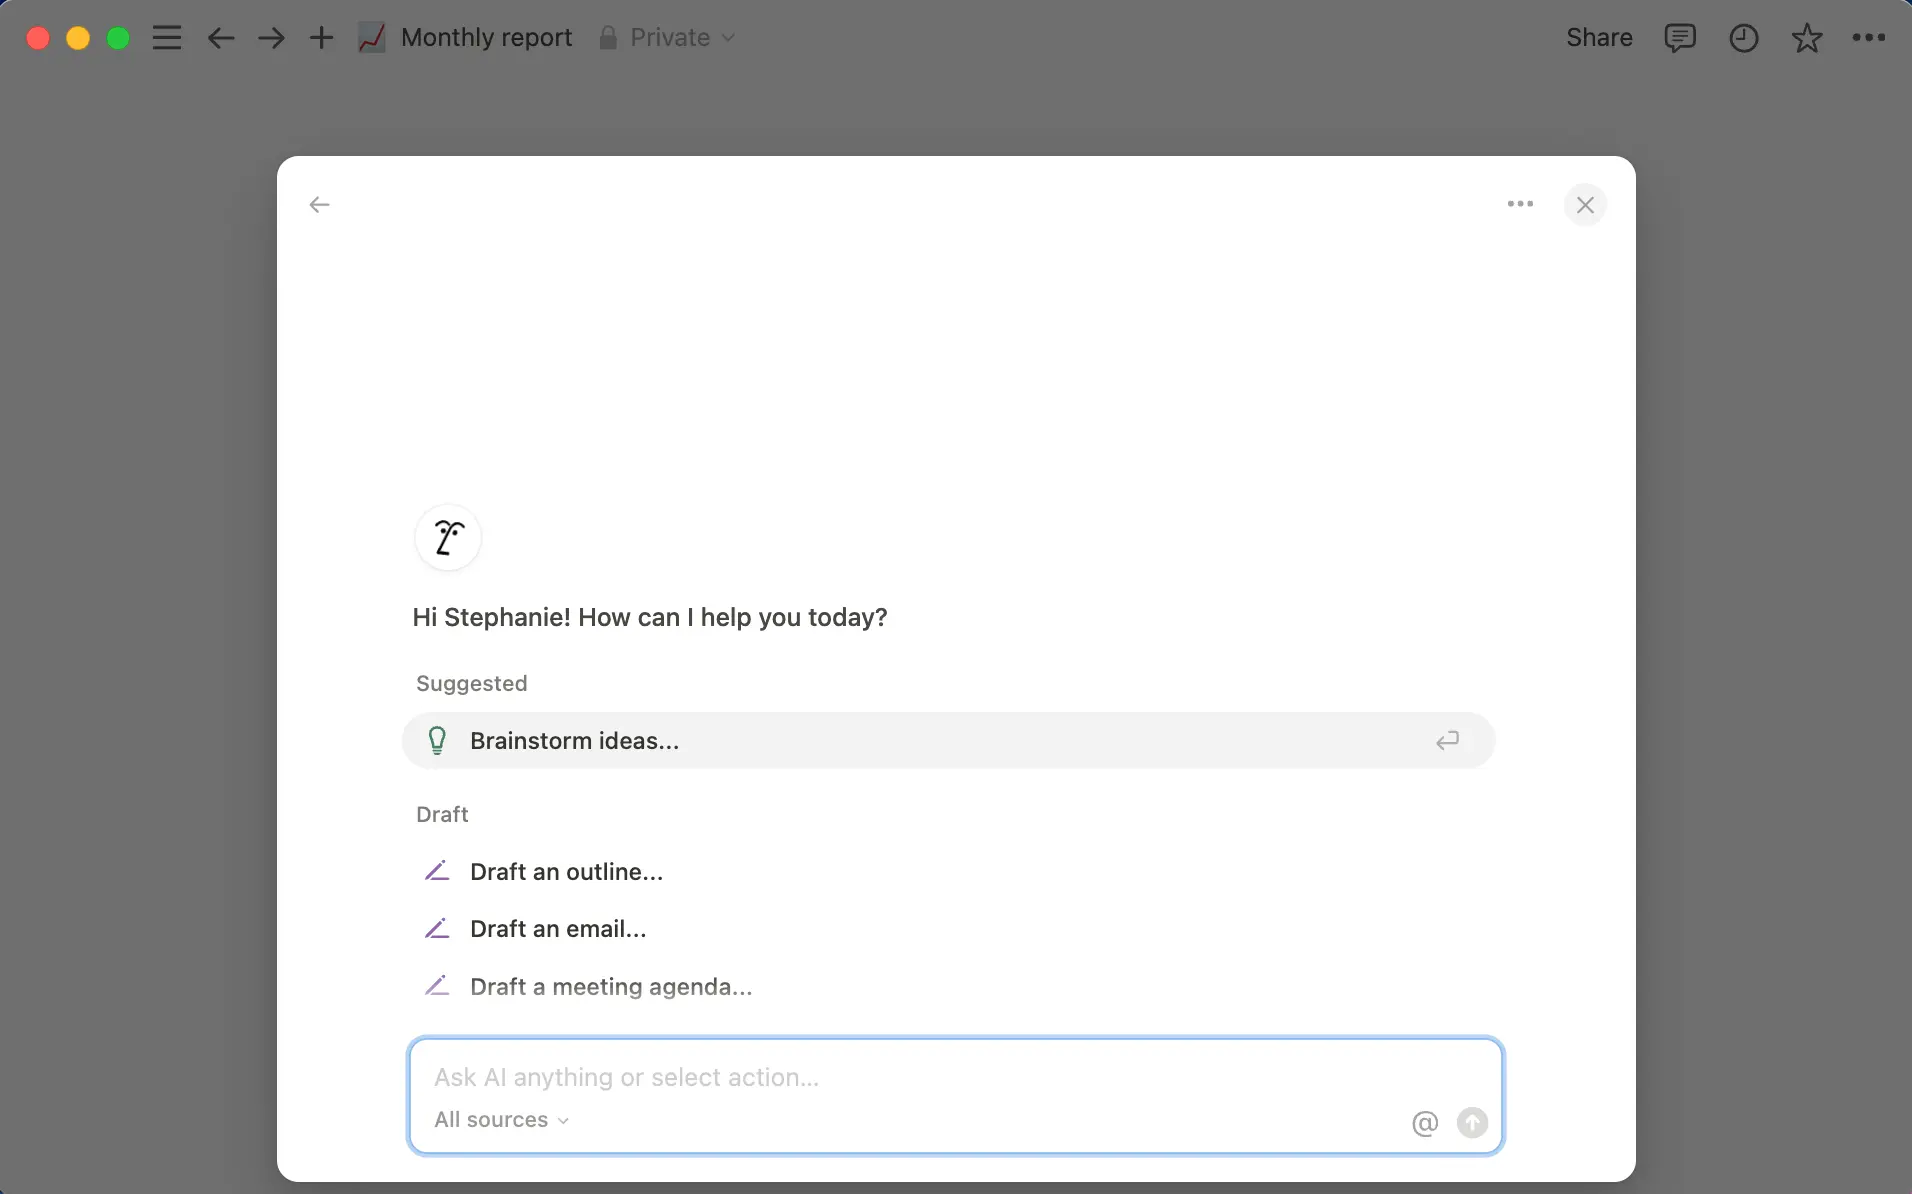Image resolution: width=1912 pixels, height=1194 pixels.
Task: Open the AI dialog ellipsis menu
Action: tap(1519, 204)
